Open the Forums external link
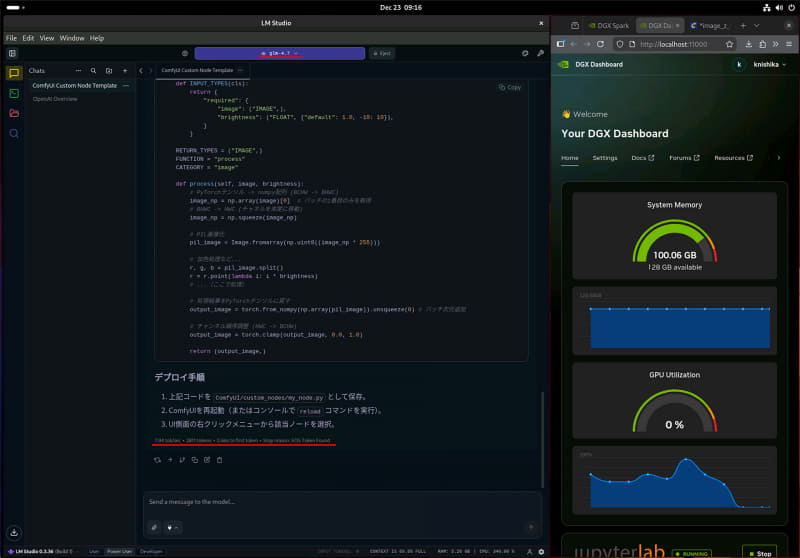 (684, 158)
